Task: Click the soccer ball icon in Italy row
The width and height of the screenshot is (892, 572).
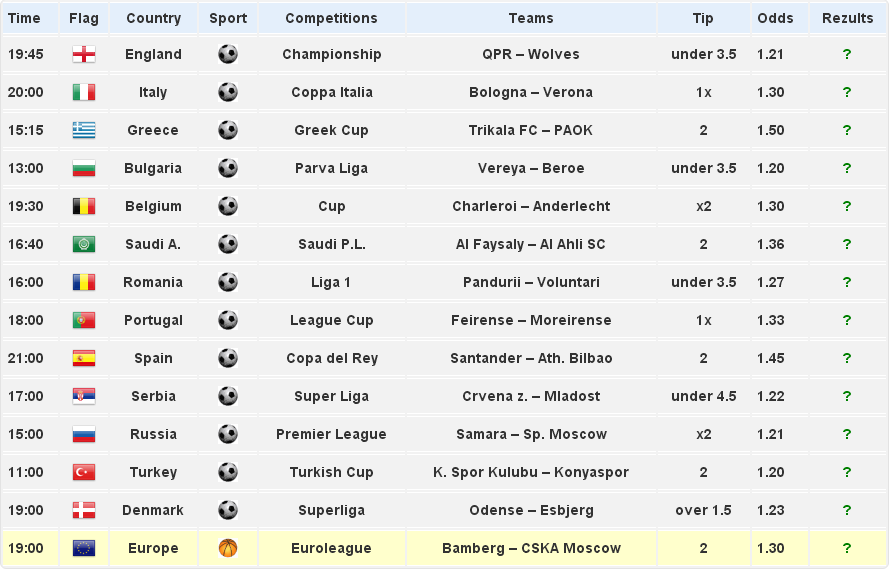Action: click(x=228, y=92)
